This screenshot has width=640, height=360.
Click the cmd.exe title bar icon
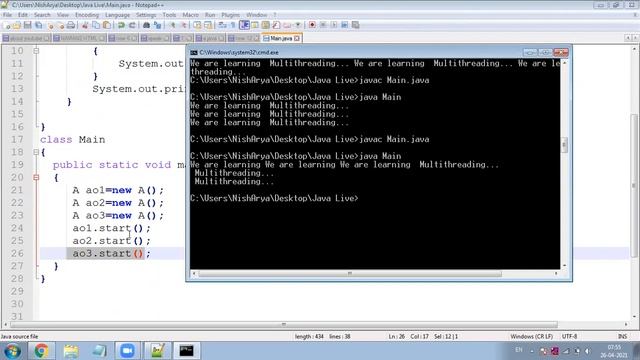tap(194, 53)
